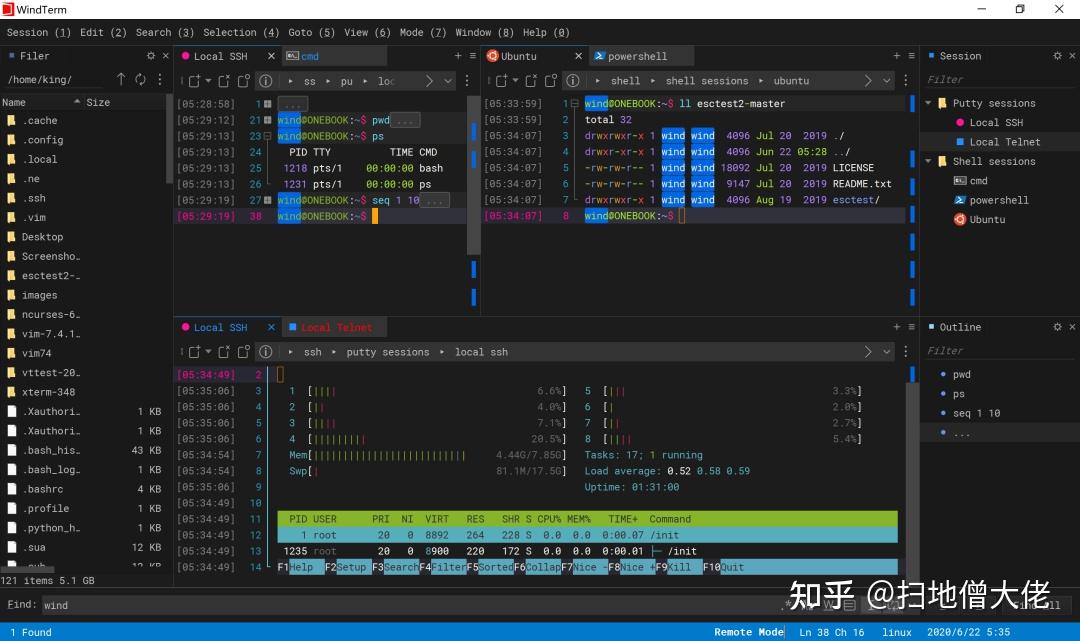Open the Filer panel settings gear

(152, 55)
